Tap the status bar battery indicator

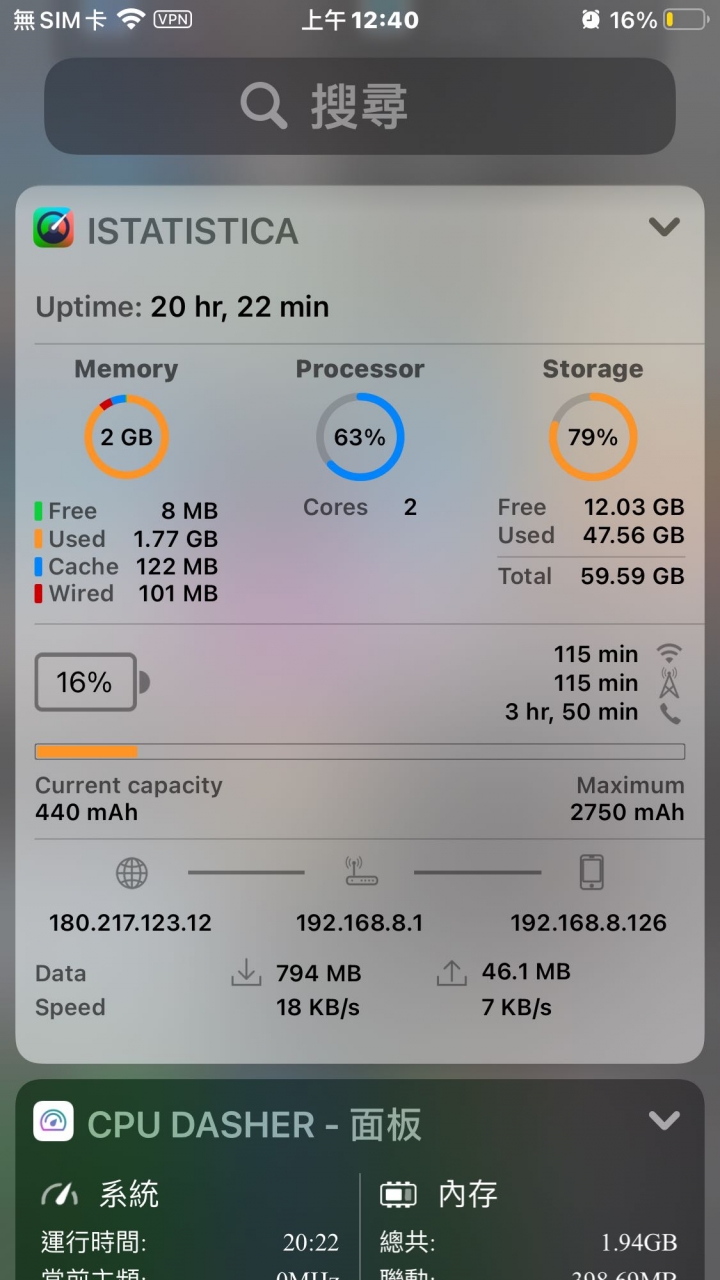click(685, 19)
